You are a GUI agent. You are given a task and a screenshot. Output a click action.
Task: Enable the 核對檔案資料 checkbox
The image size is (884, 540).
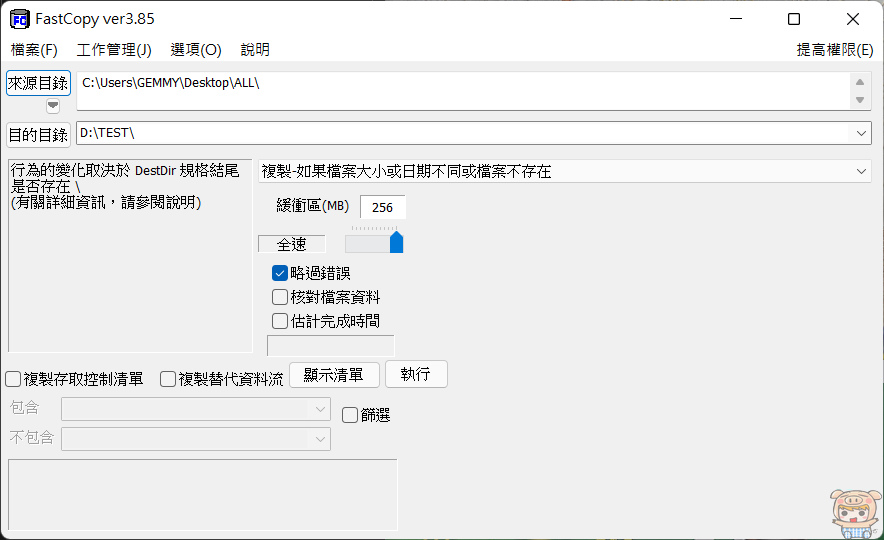pos(280,297)
